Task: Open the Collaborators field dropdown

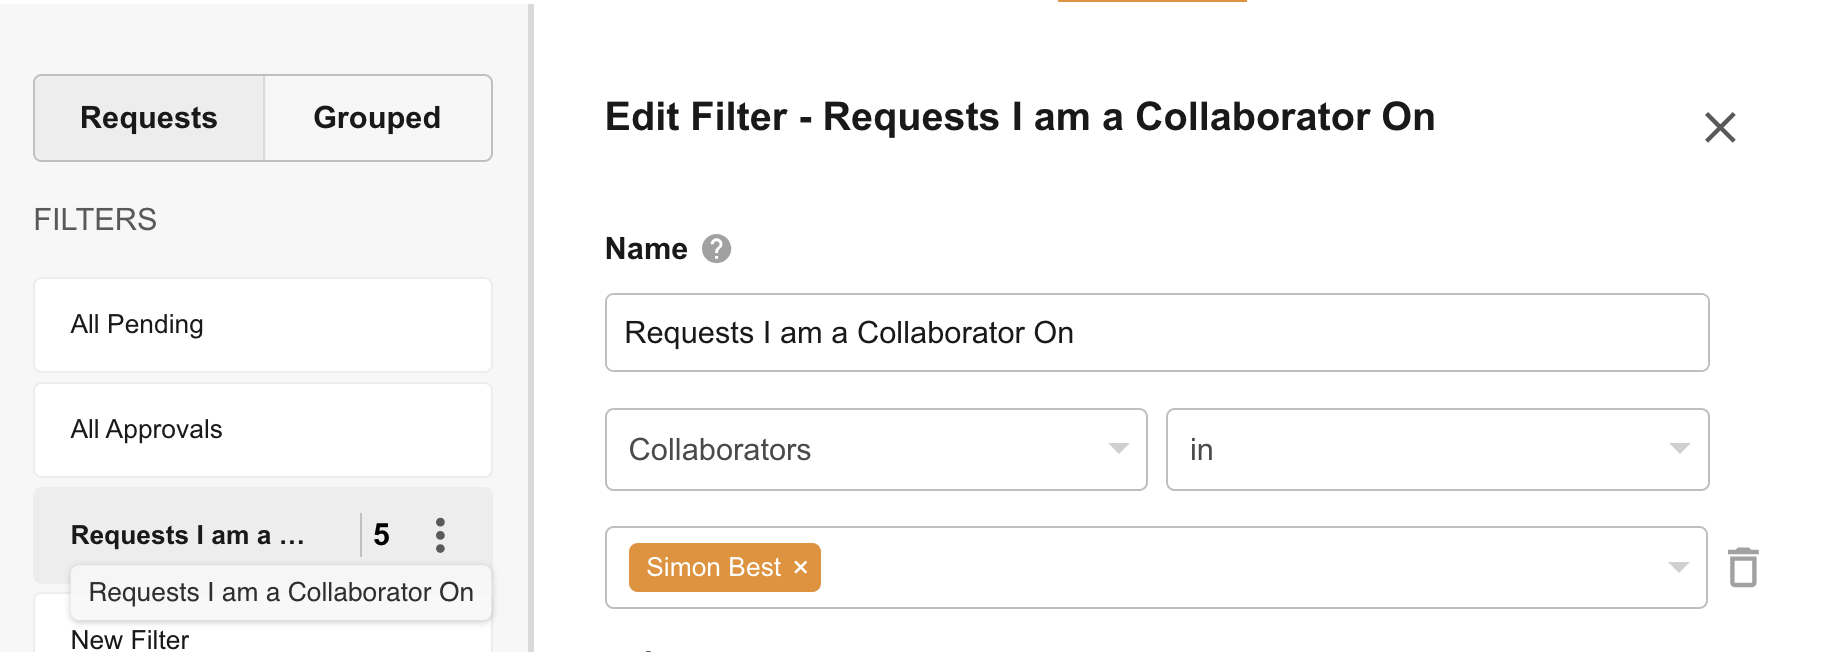Action: tap(876, 450)
